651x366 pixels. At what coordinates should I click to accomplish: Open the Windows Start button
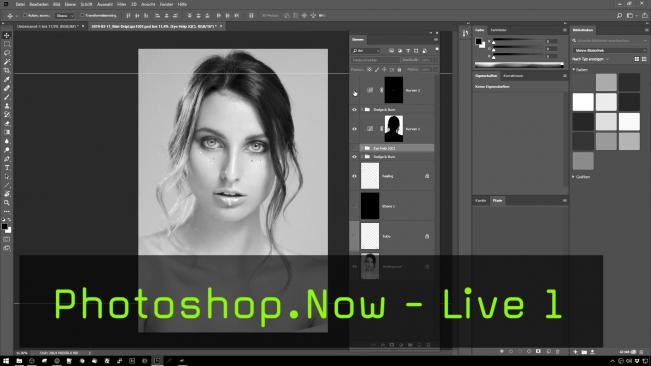[x=6, y=361]
